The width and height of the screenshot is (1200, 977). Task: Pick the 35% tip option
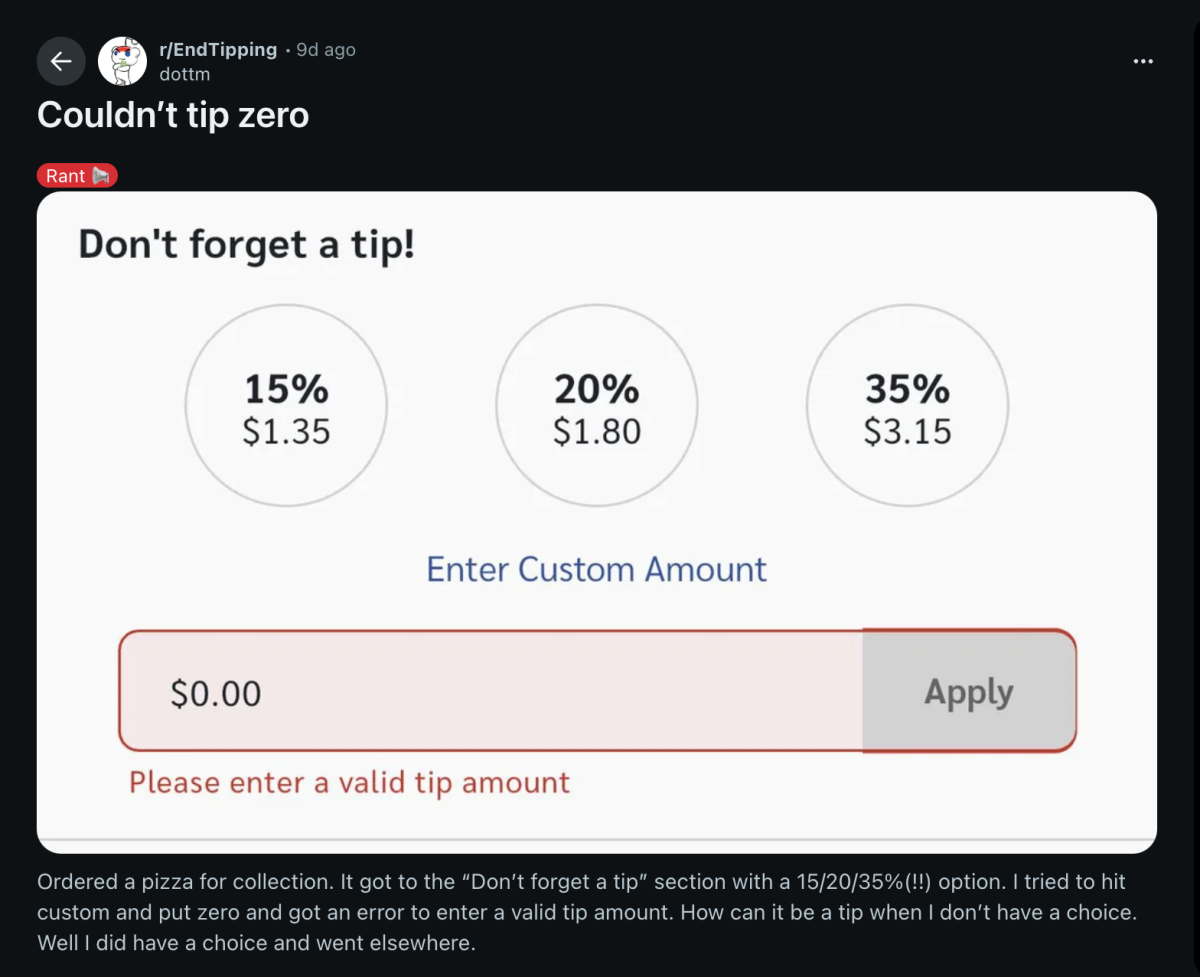coord(907,405)
